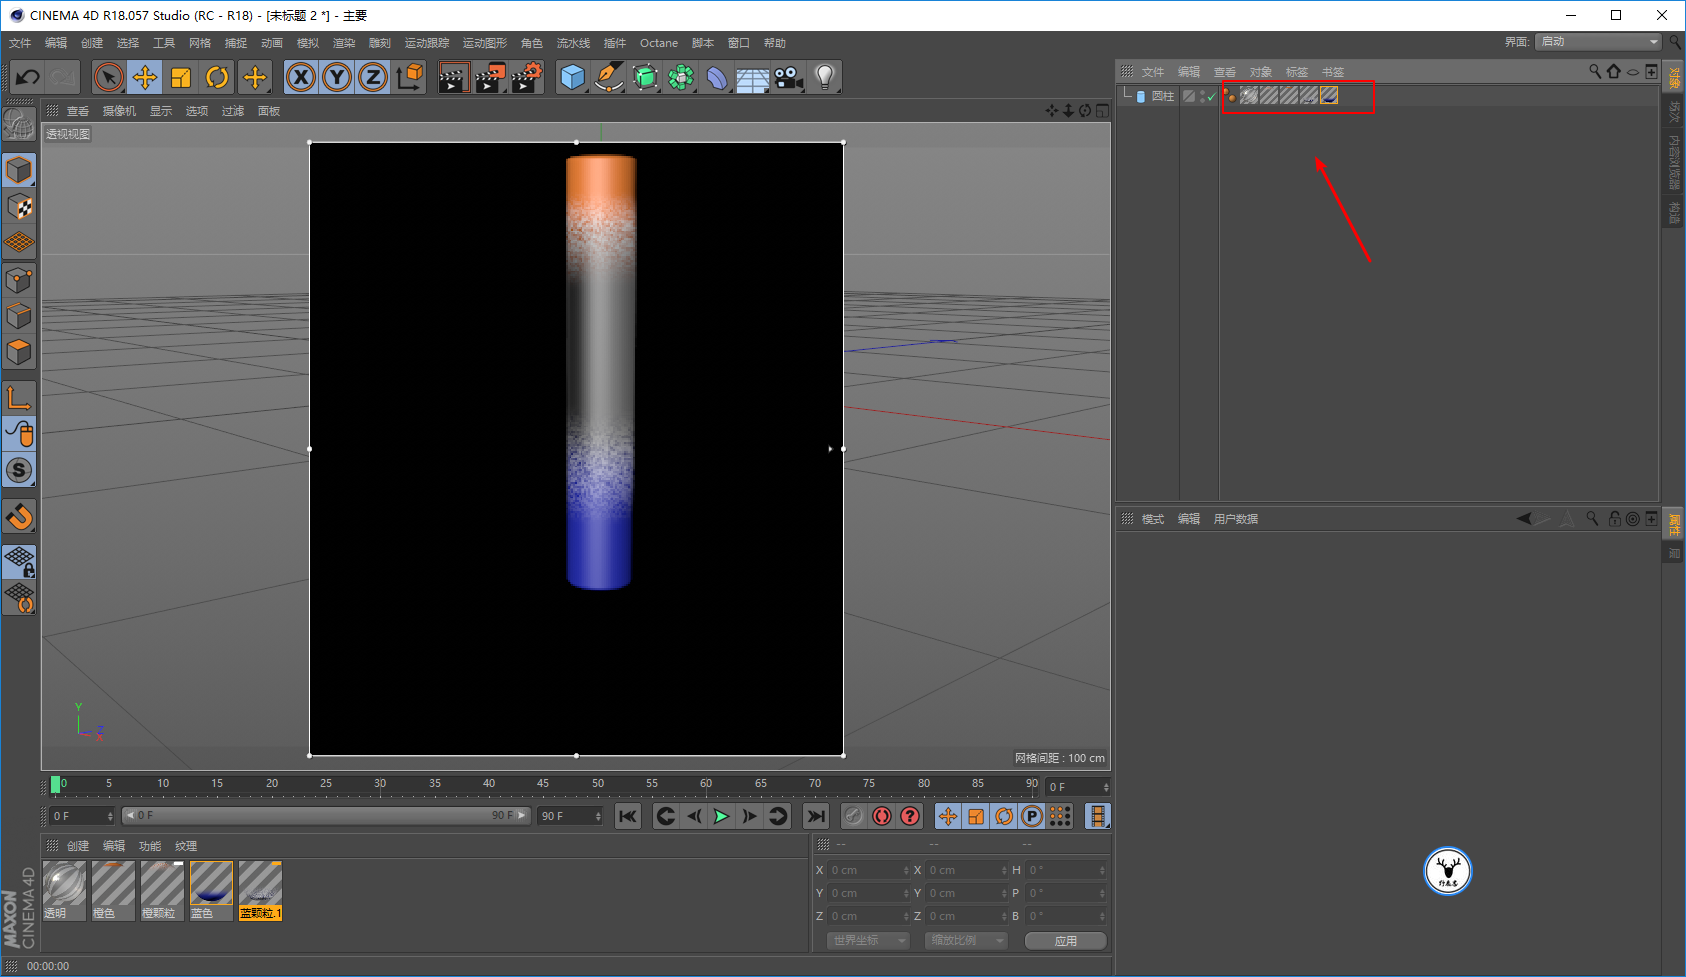Click the 应用 apply button
This screenshot has height=977, width=1686.
pos(1066,941)
